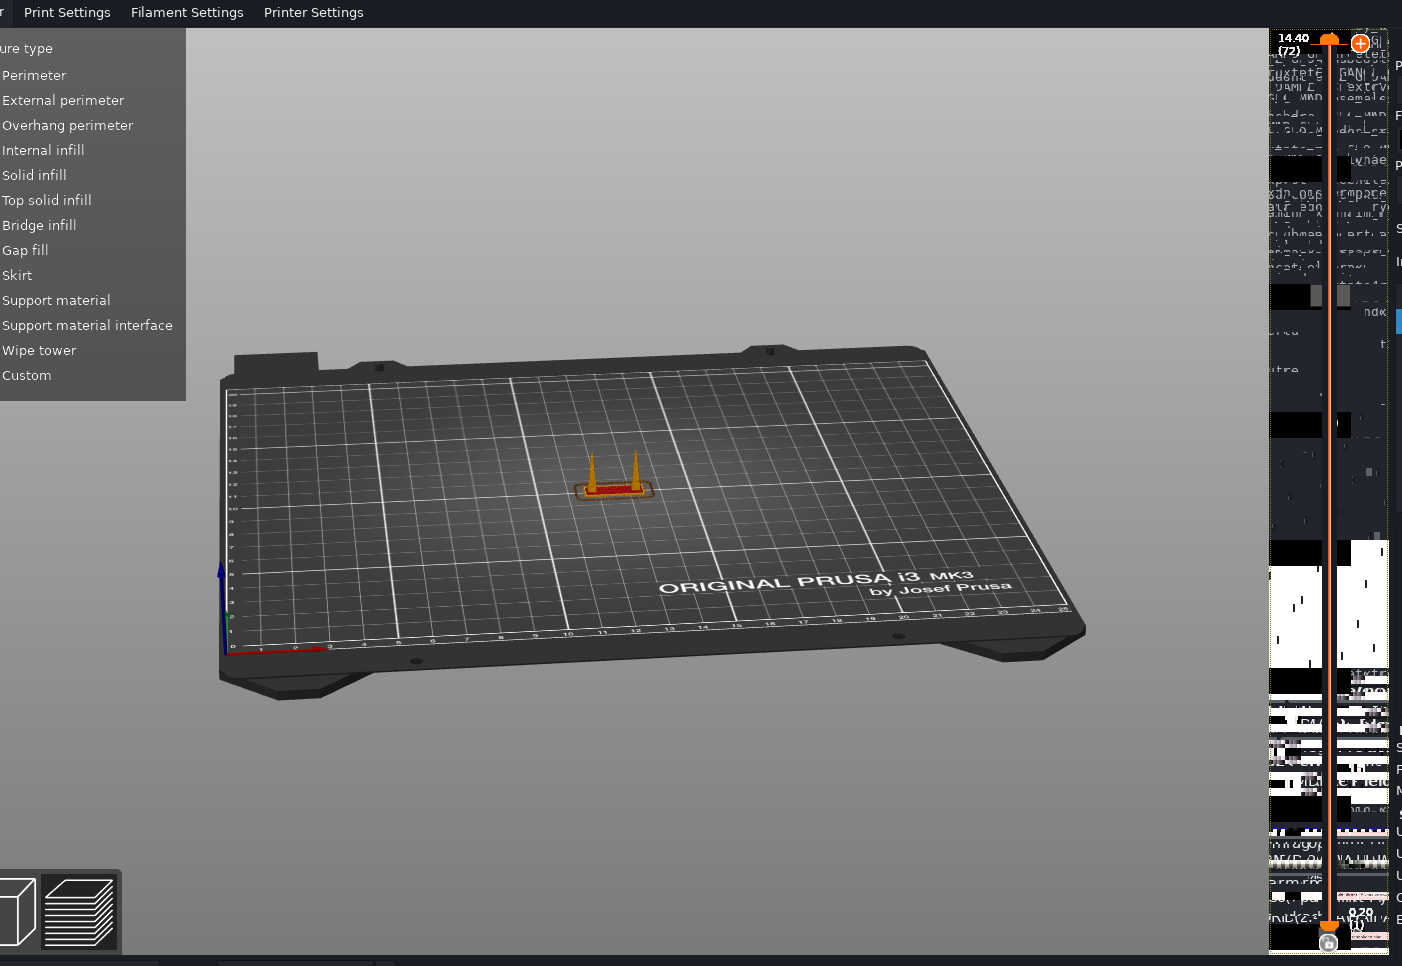Image resolution: width=1402 pixels, height=966 pixels.
Task: Click the bottom thumb of the layer slider
Action: point(1329,926)
